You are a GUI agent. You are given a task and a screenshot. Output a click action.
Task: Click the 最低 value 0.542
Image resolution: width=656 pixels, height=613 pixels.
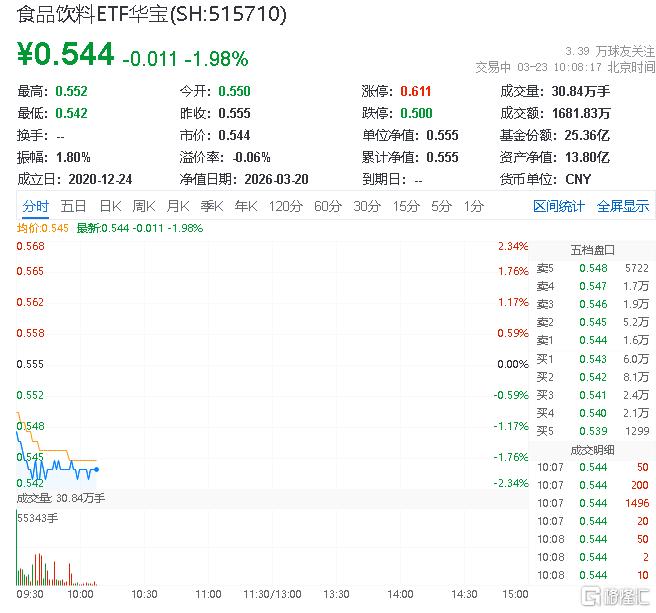pos(72,113)
